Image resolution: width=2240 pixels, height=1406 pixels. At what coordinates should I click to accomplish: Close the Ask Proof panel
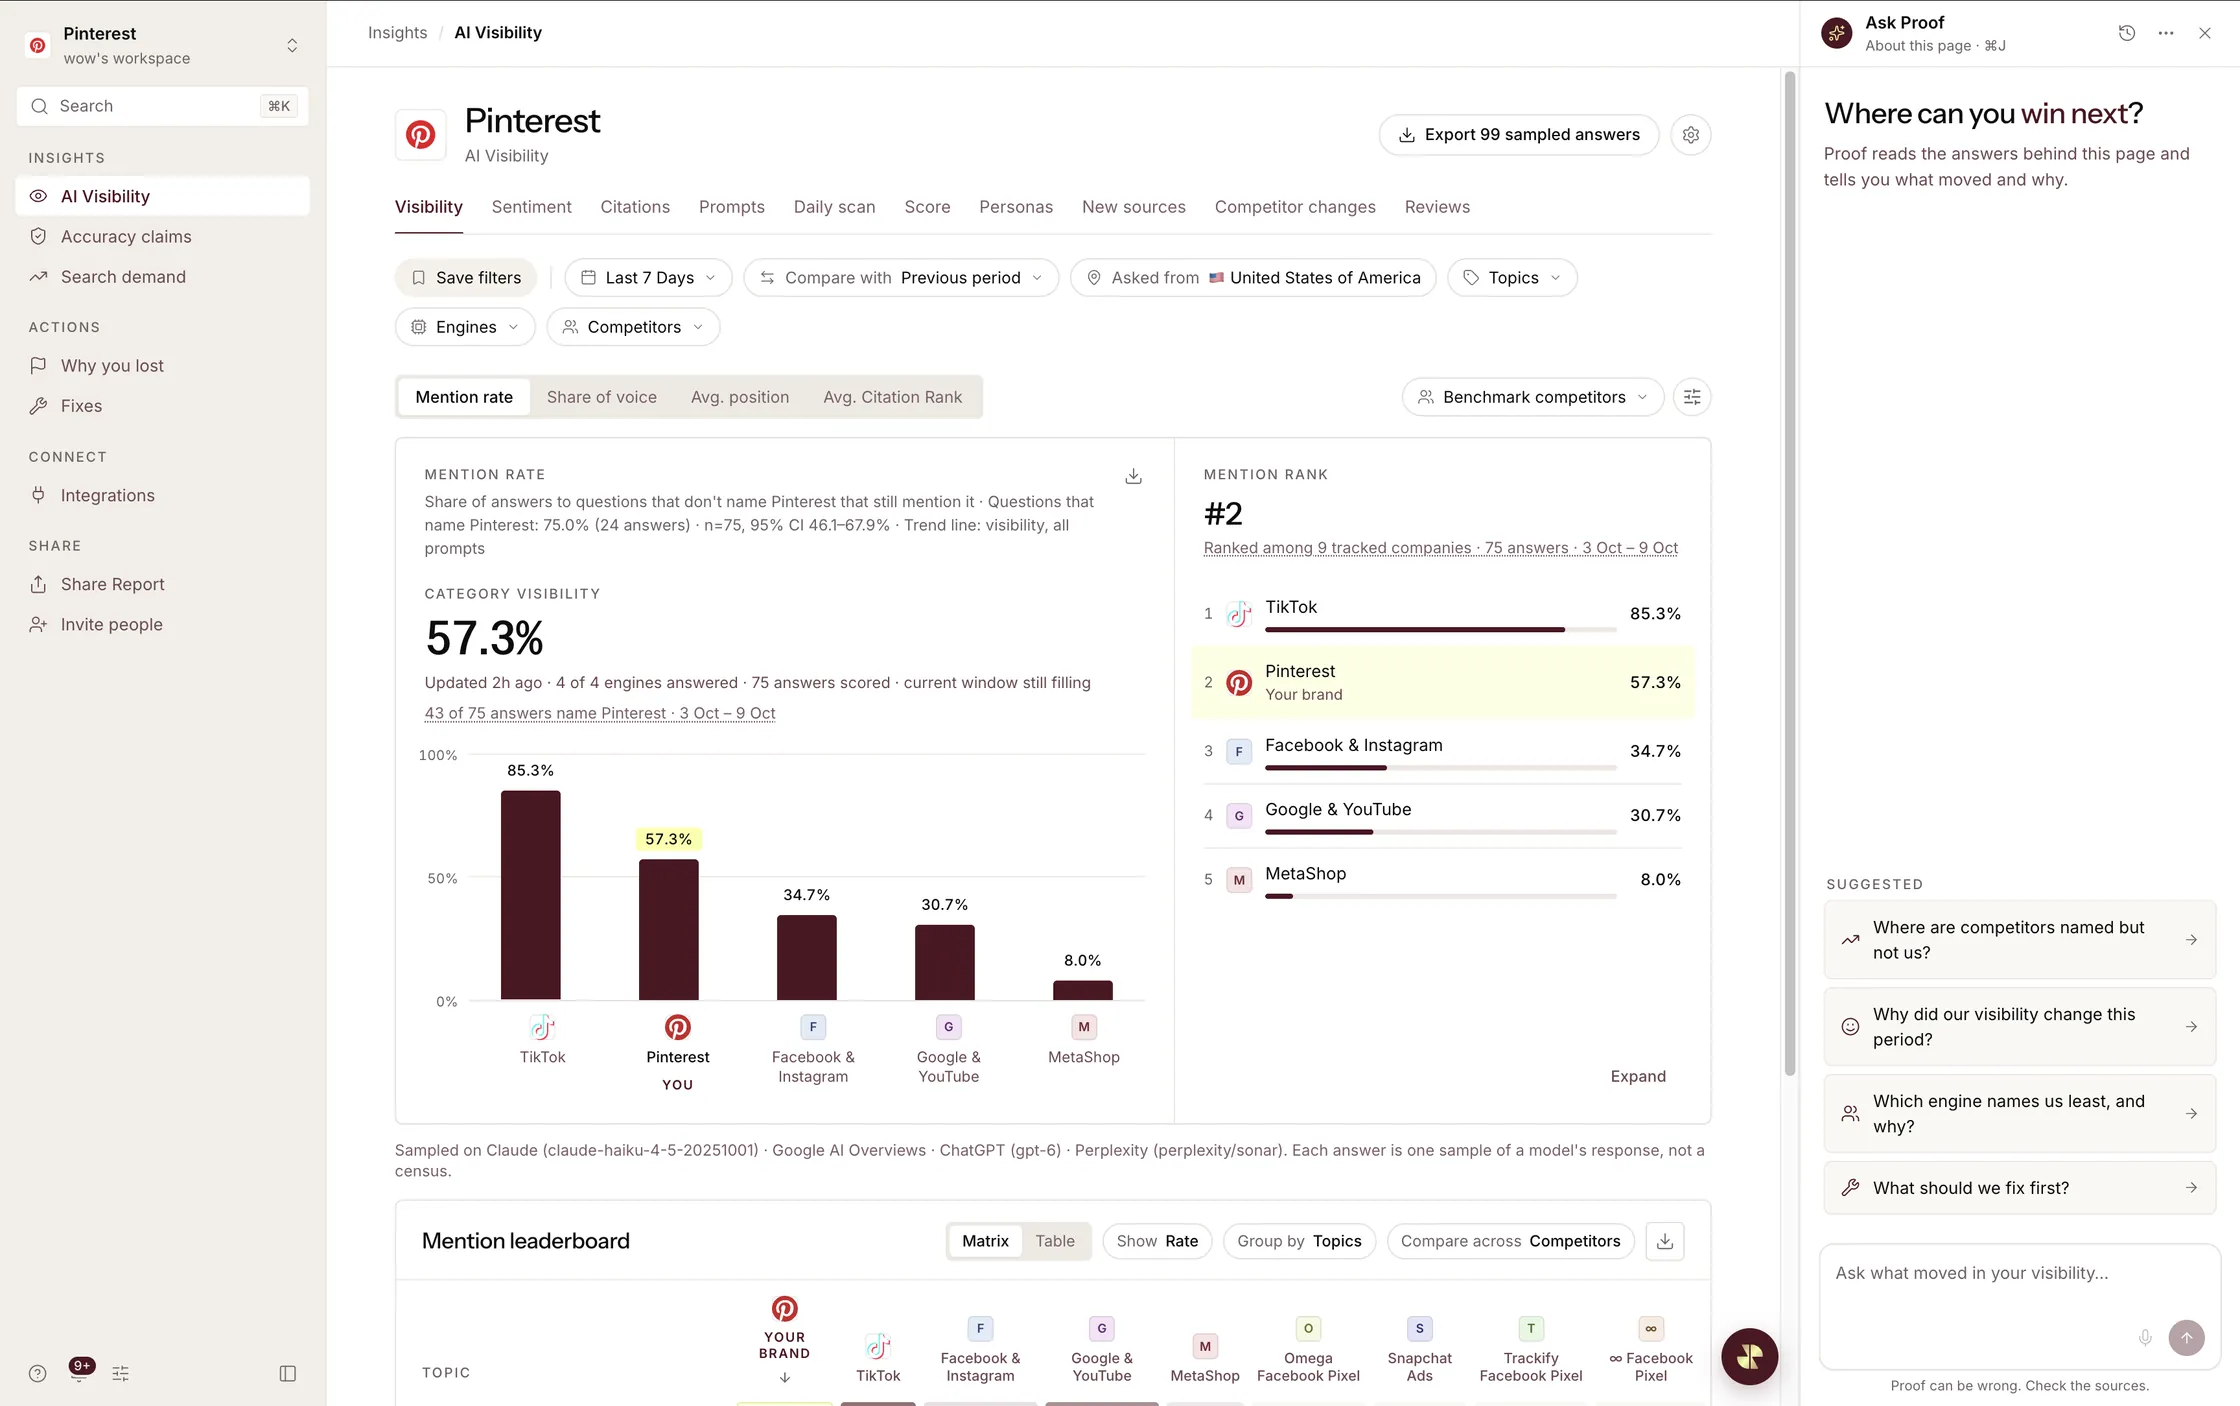pos(2205,33)
